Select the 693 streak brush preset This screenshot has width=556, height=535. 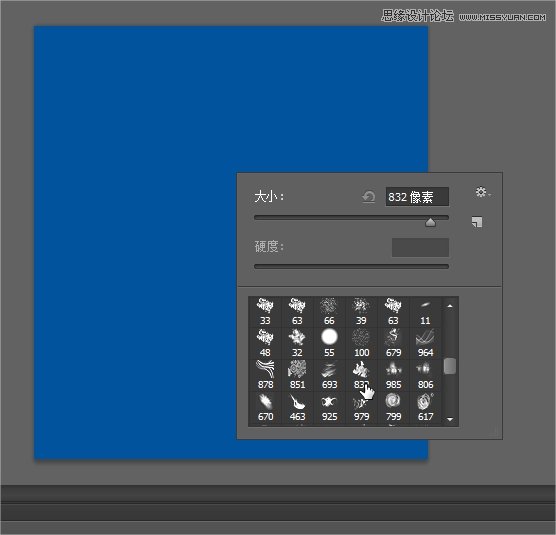[329, 375]
